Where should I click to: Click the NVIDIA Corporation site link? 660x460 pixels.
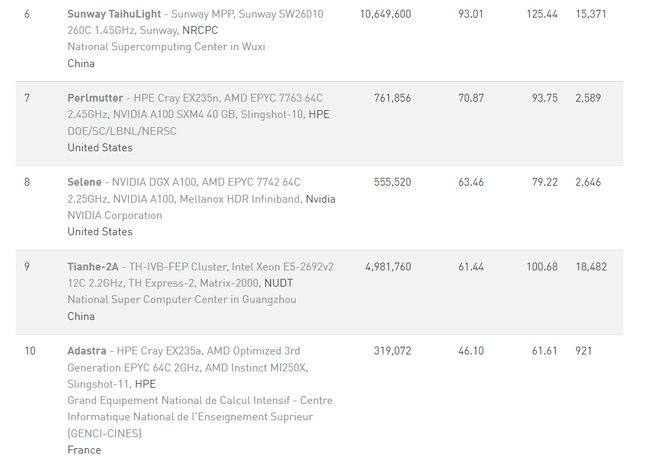tap(114, 215)
